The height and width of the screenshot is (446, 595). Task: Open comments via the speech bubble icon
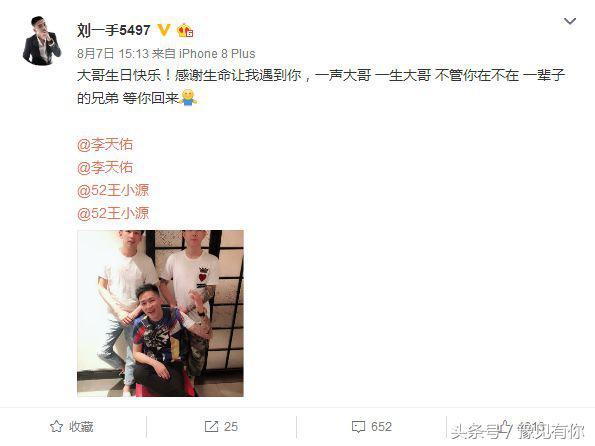359,427
